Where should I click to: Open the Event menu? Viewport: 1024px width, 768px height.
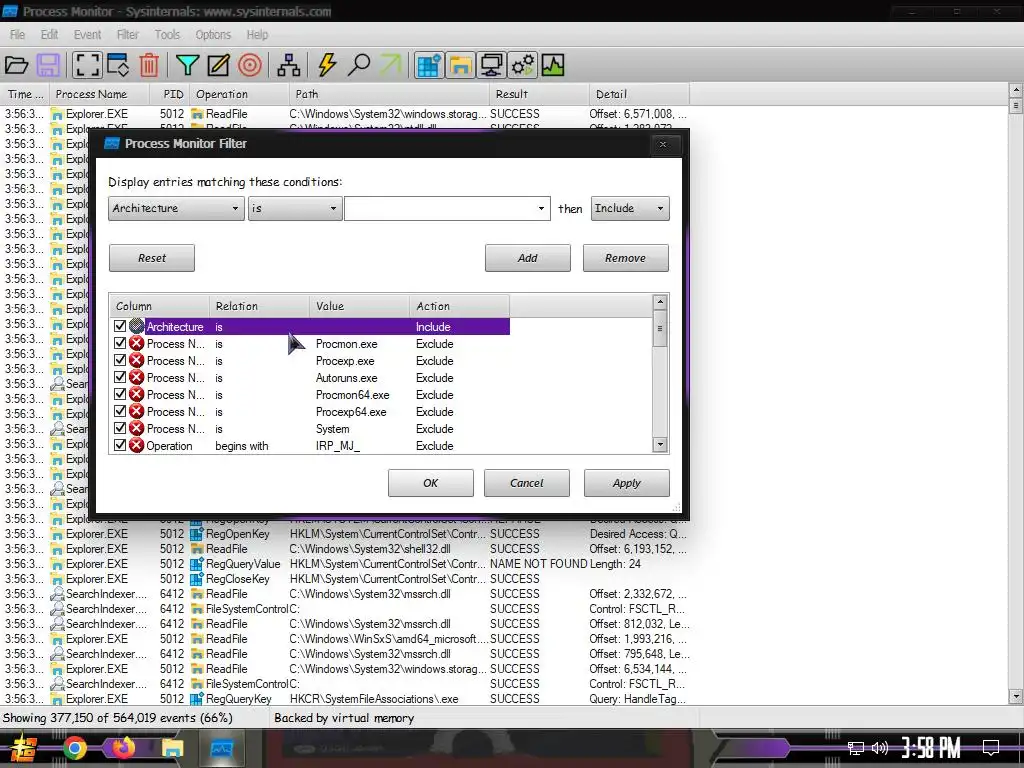click(x=88, y=35)
